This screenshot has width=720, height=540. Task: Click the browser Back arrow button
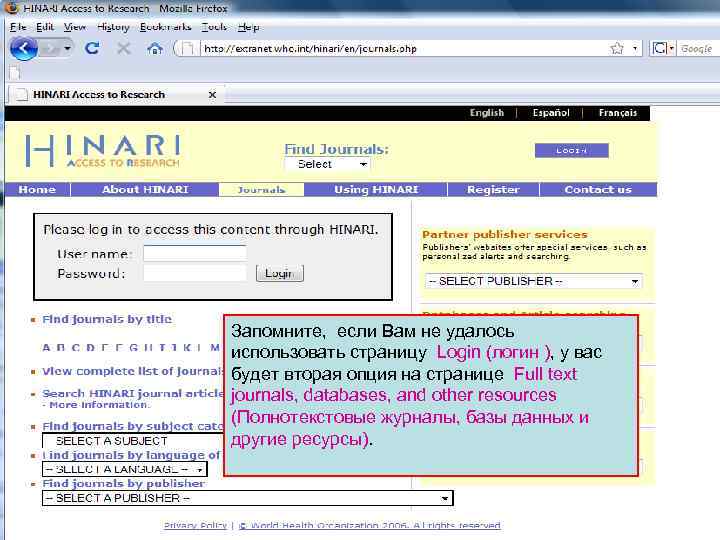click(23, 48)
